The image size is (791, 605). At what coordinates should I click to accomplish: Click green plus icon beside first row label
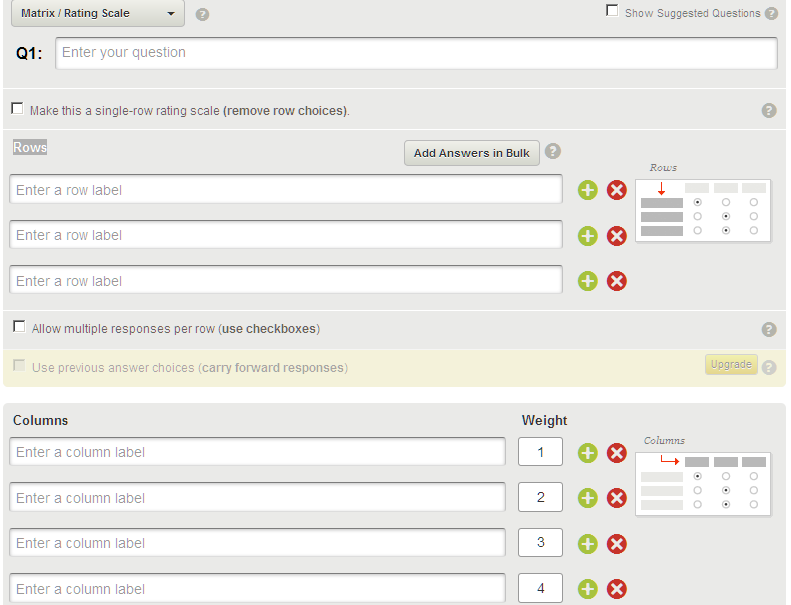[x=588, y=190]
